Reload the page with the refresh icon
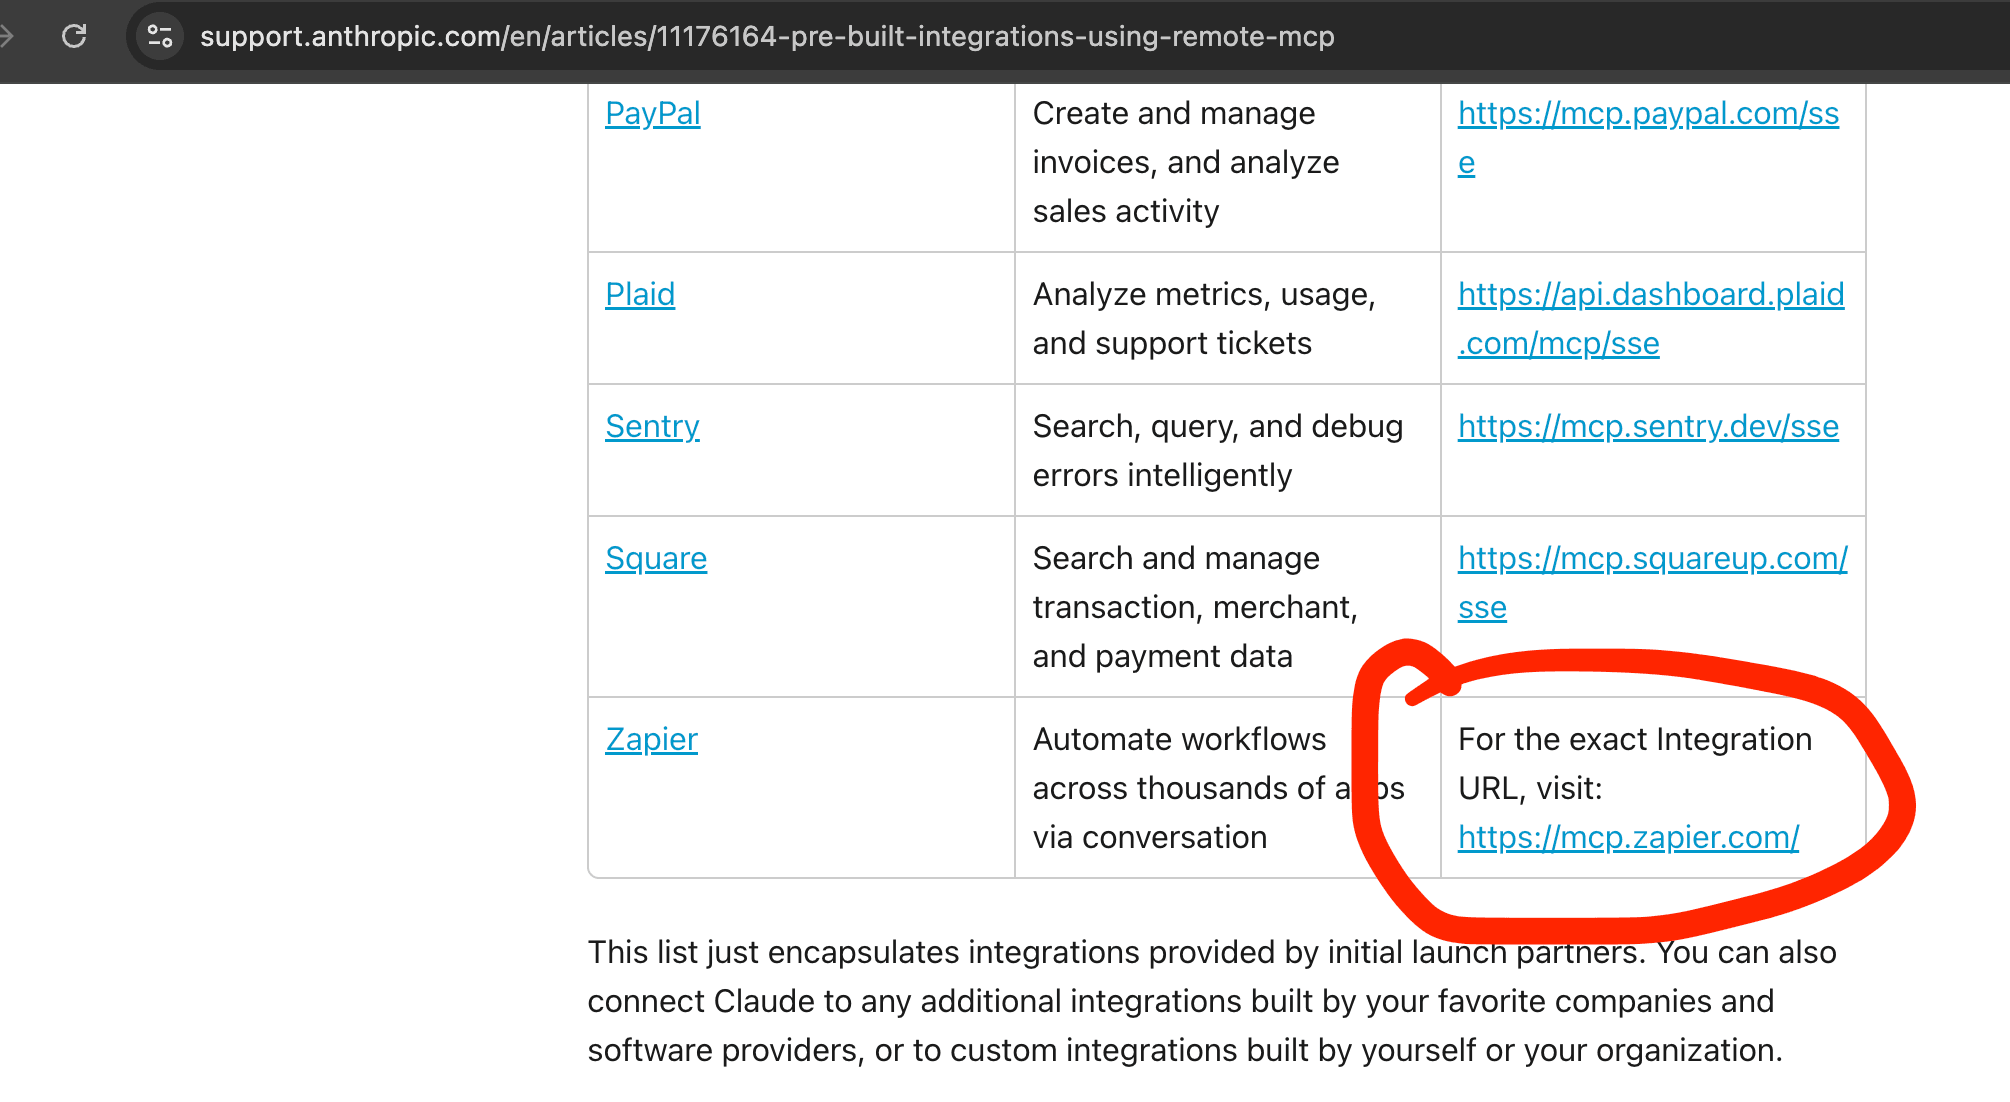Screen dimensions: 2010x1102 [74, 36]
